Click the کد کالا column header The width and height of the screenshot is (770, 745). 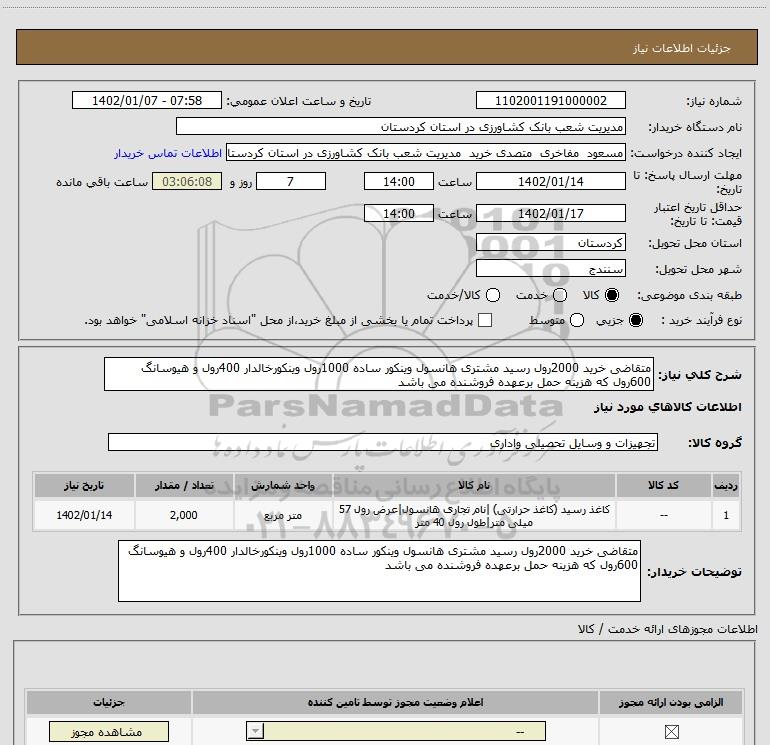[663, 485]
